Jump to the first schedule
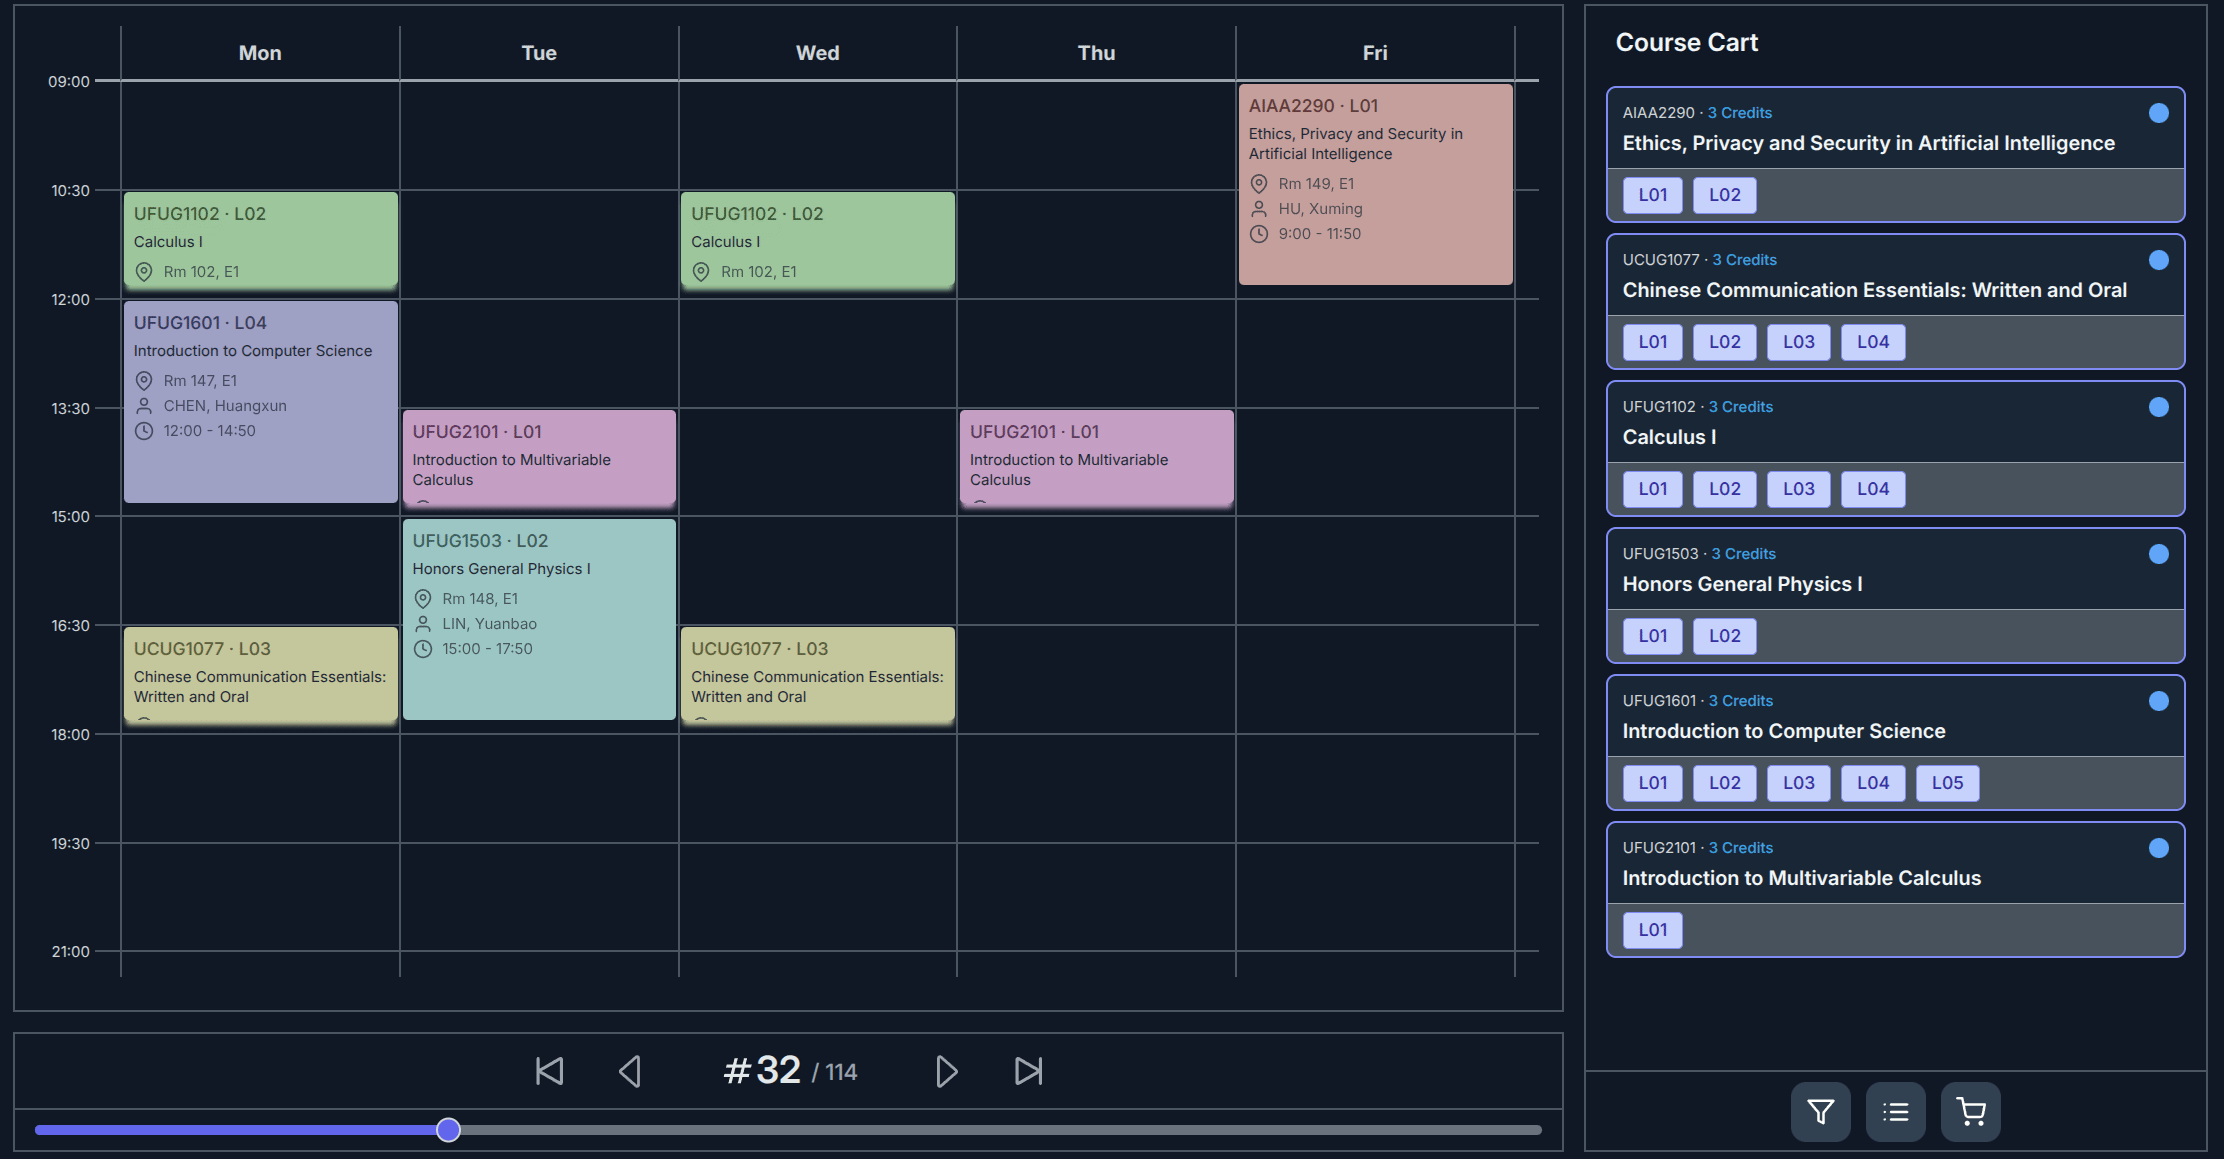Image resolution: width=2224 pixels, height=1159 pixels. click(549, 1071)
